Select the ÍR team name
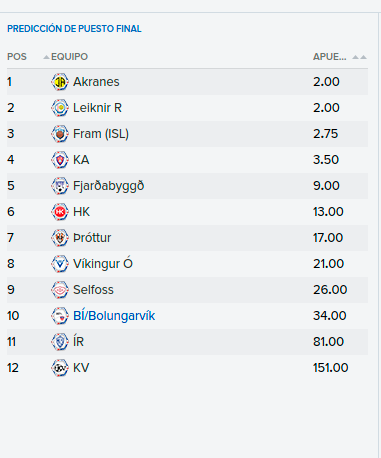This screenshot has width=381, height=458. pyautogui.click(x=78, y=341)
